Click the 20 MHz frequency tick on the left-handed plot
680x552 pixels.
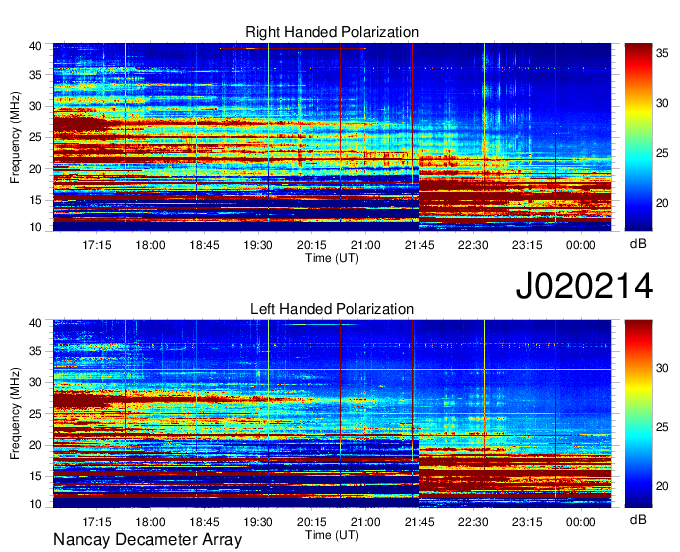pos(36,445)
